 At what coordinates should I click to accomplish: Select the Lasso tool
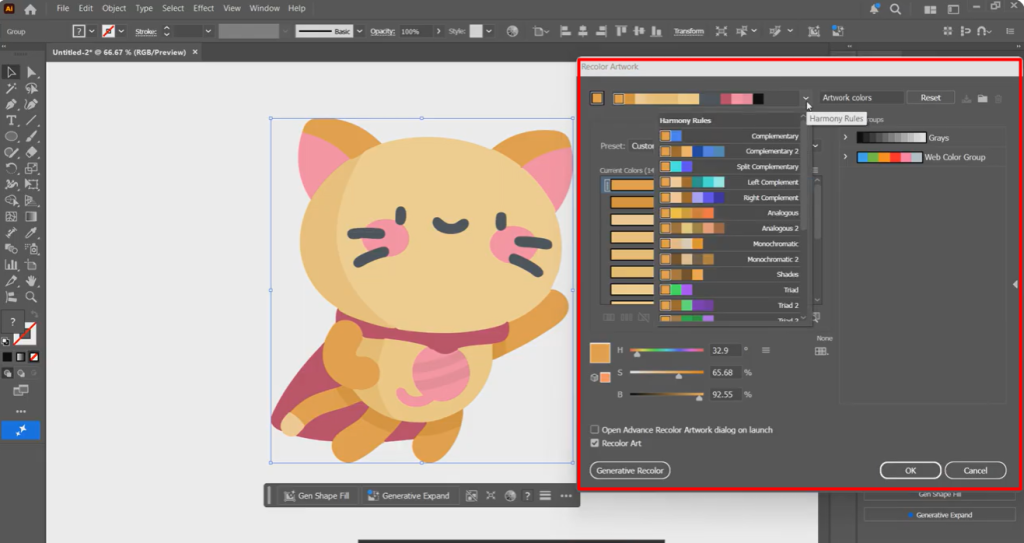pyautogui.click(x=31, y=88)
